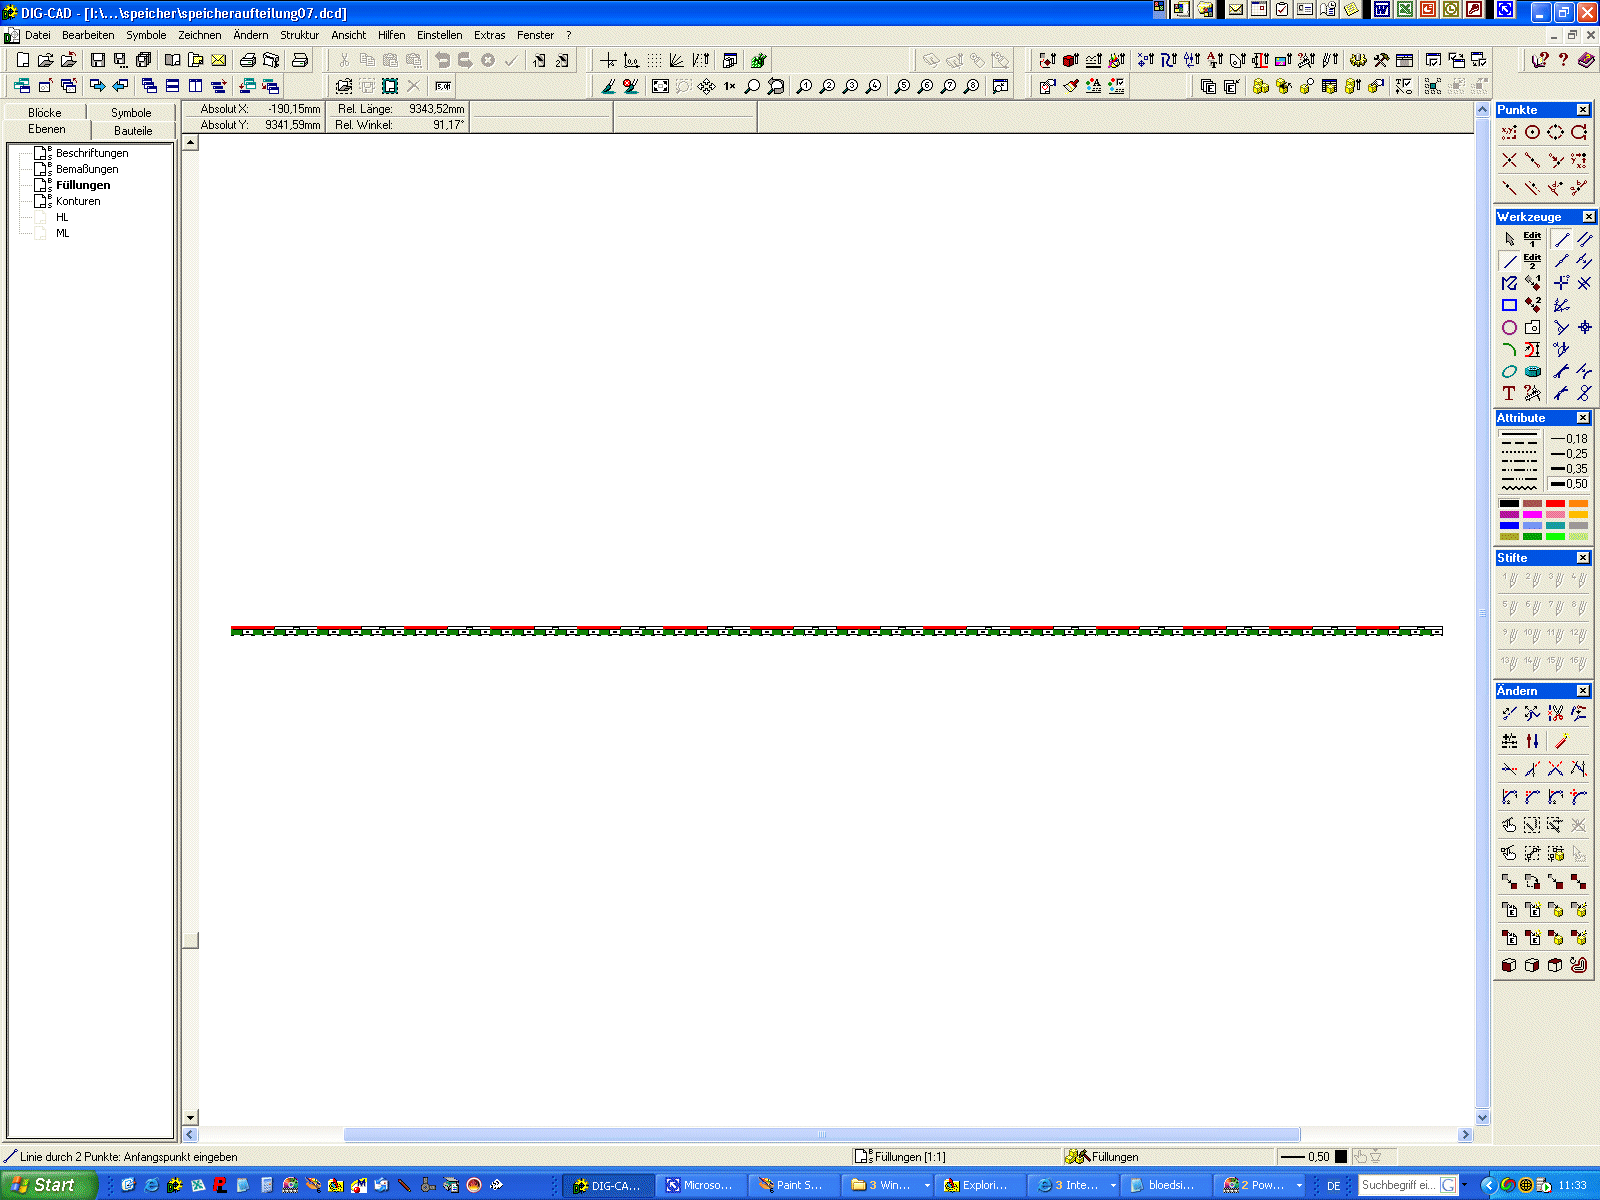Switch to the Symbole tab
This screenshot has width=1600, height=1200.
(131, 113)
